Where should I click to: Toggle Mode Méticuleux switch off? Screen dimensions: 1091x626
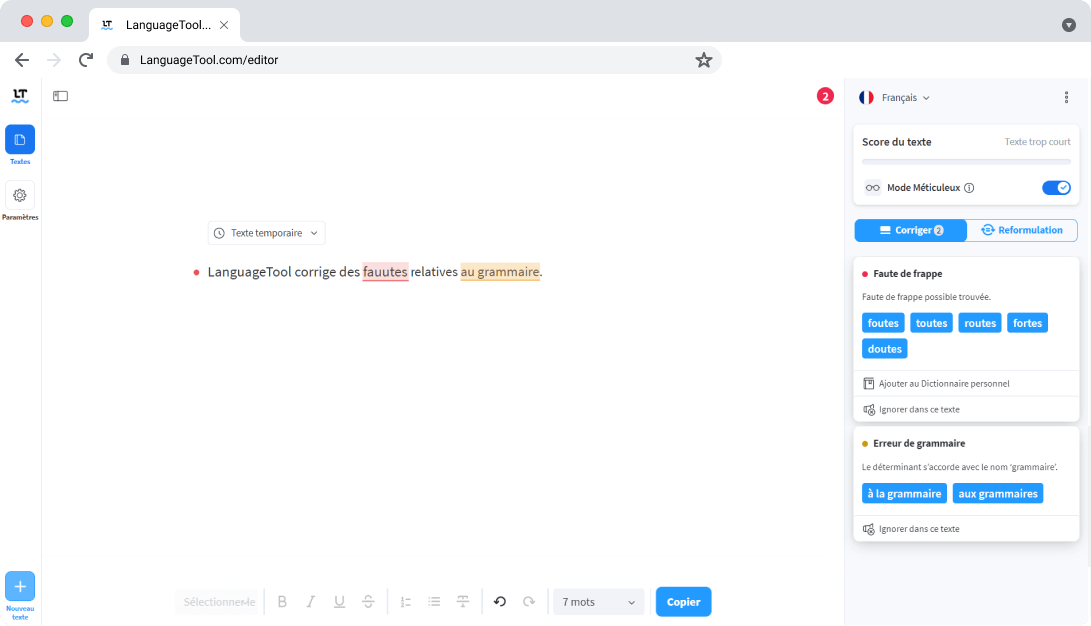(1056, 188)
